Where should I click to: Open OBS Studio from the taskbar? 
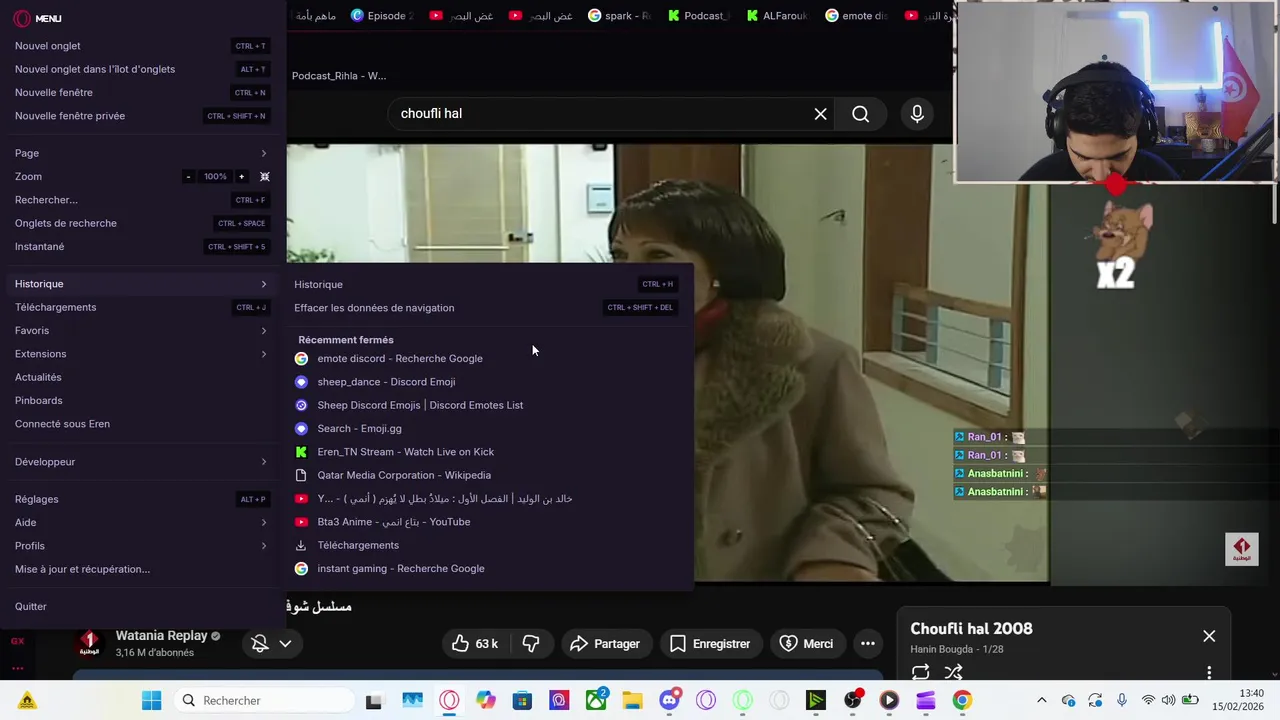click(x=853, y=701)
